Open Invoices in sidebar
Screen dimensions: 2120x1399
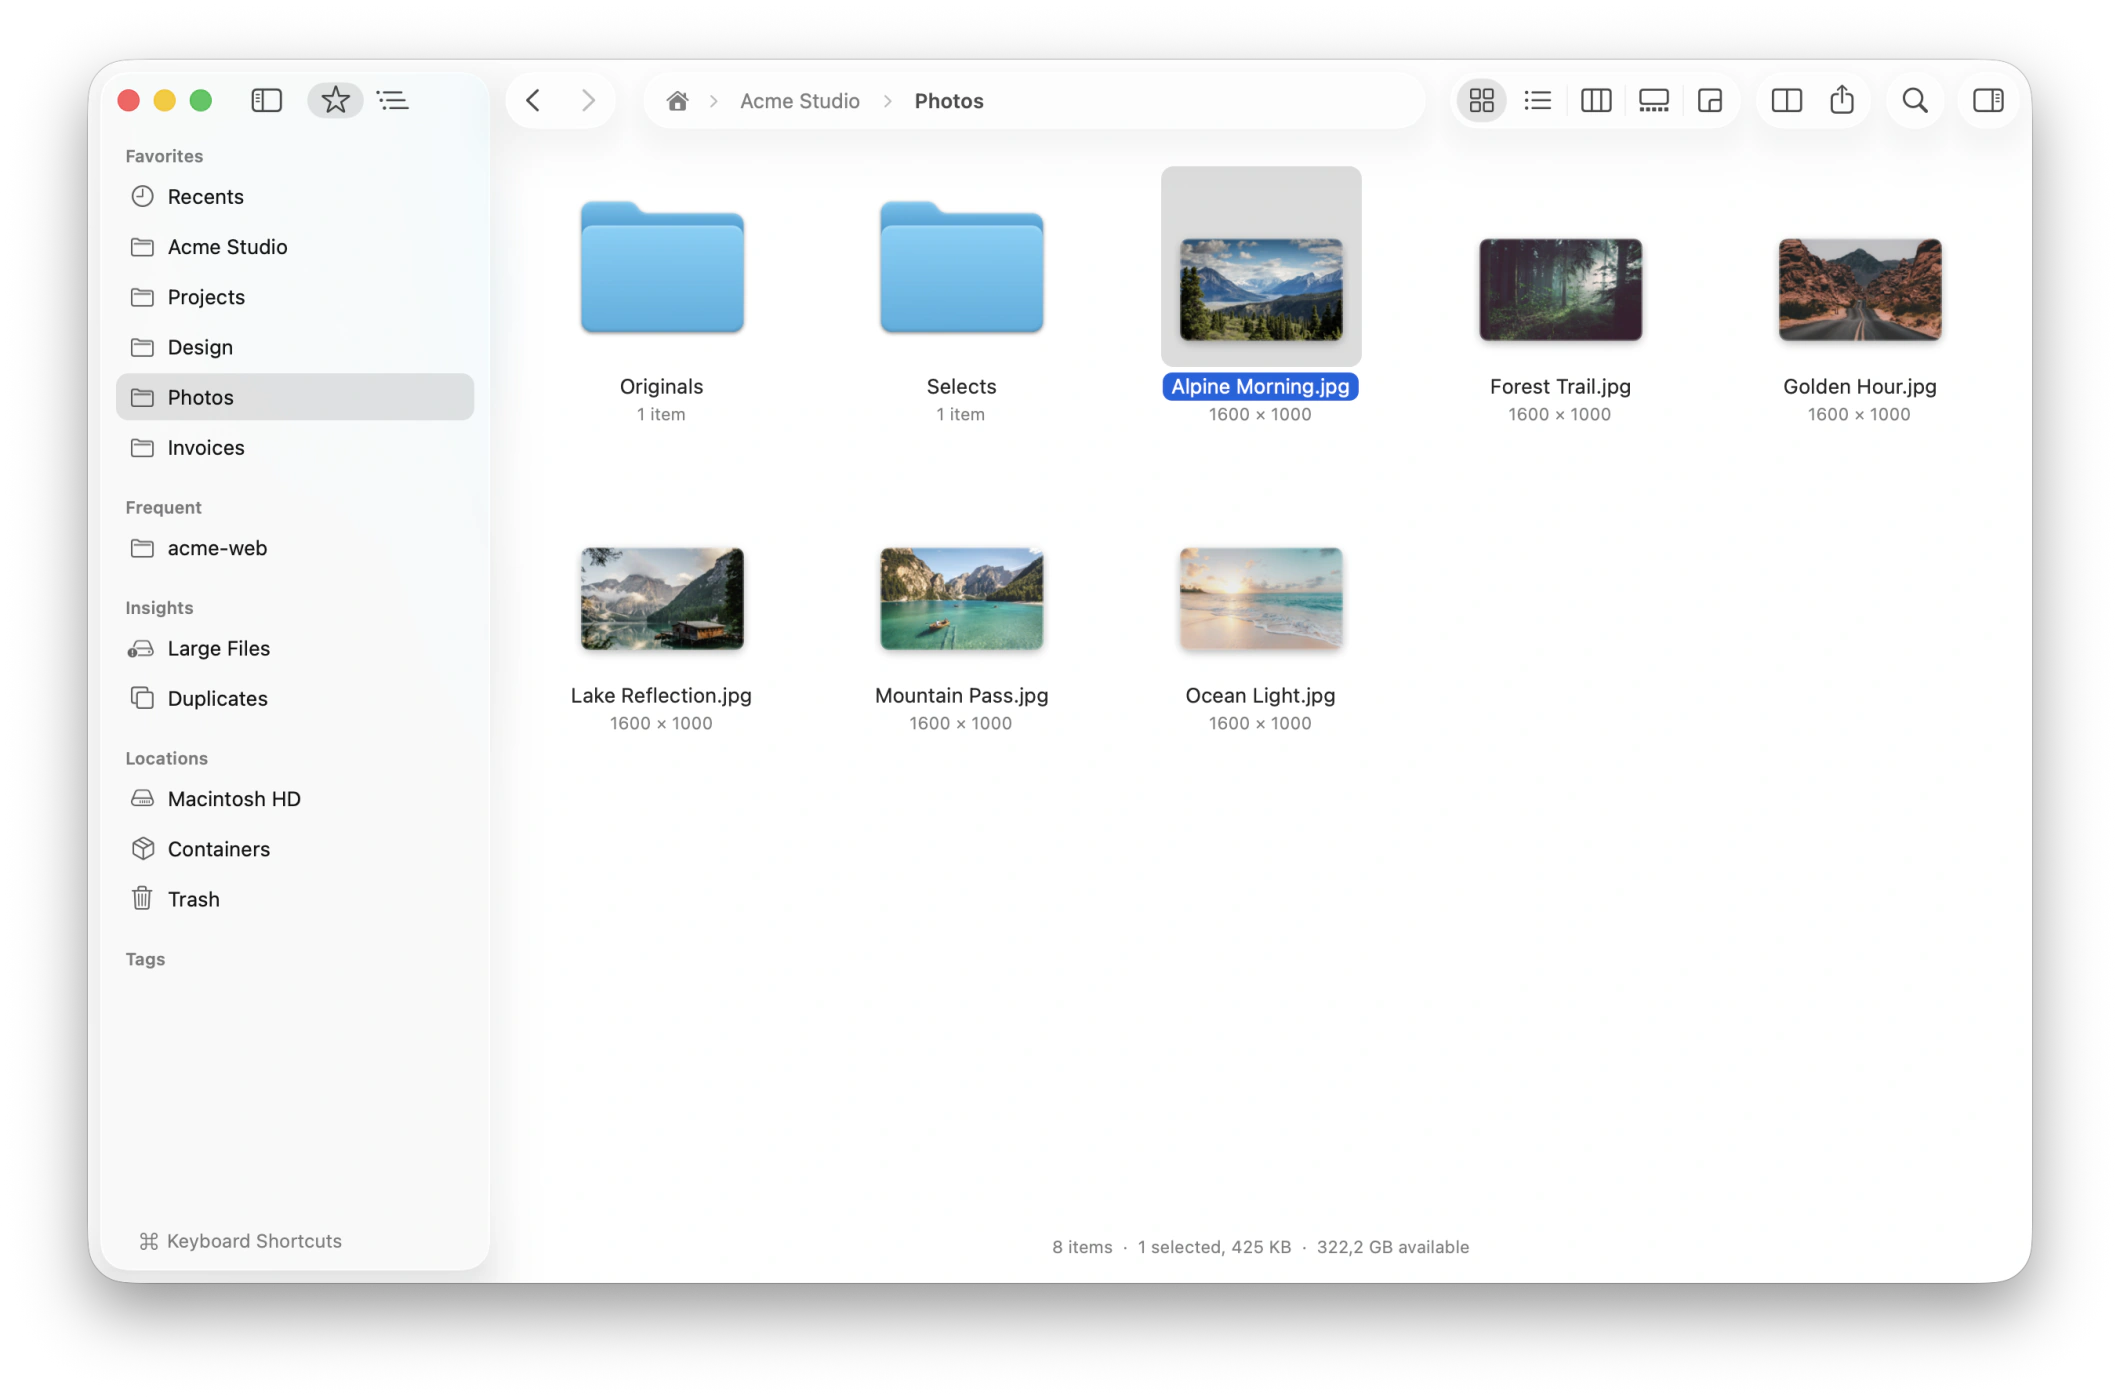point(295,448)
